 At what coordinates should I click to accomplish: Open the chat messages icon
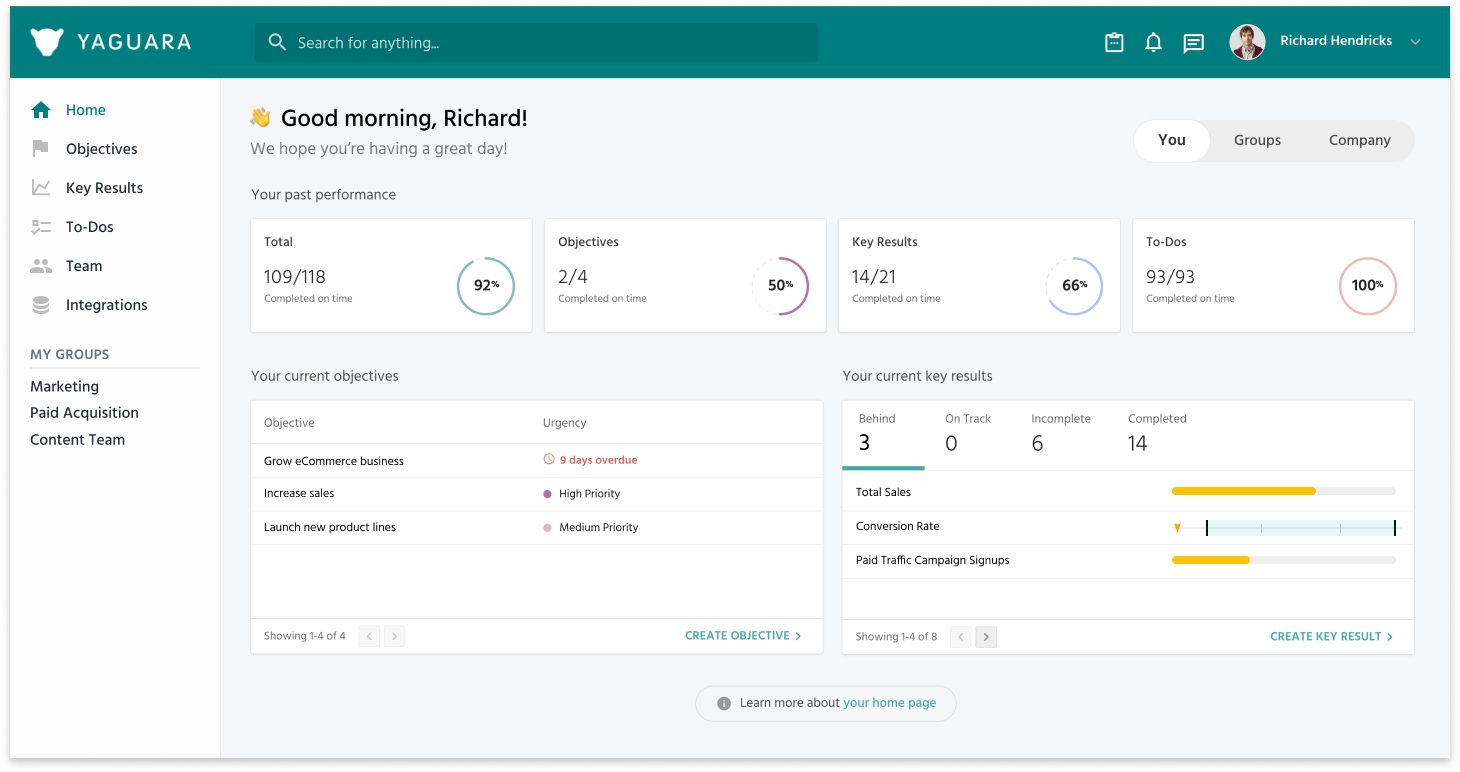(x=1193, y=42)
